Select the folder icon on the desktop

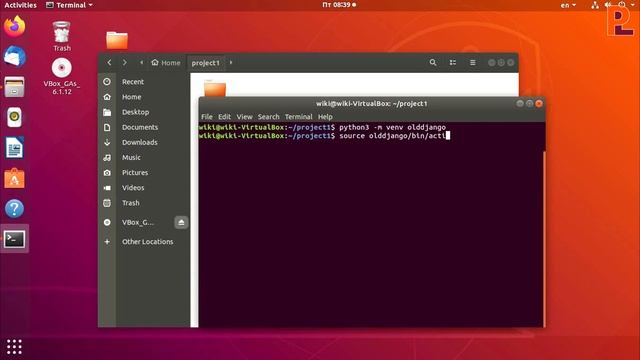coord(117,40)
